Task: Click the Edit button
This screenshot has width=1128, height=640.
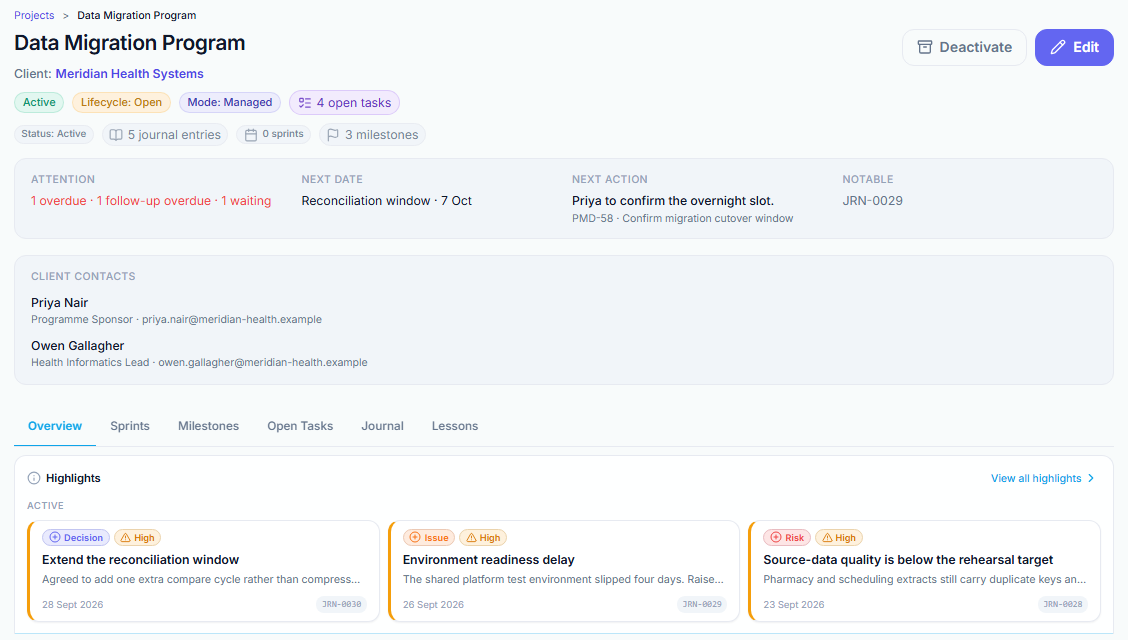Action: (x=1074, y=47)
